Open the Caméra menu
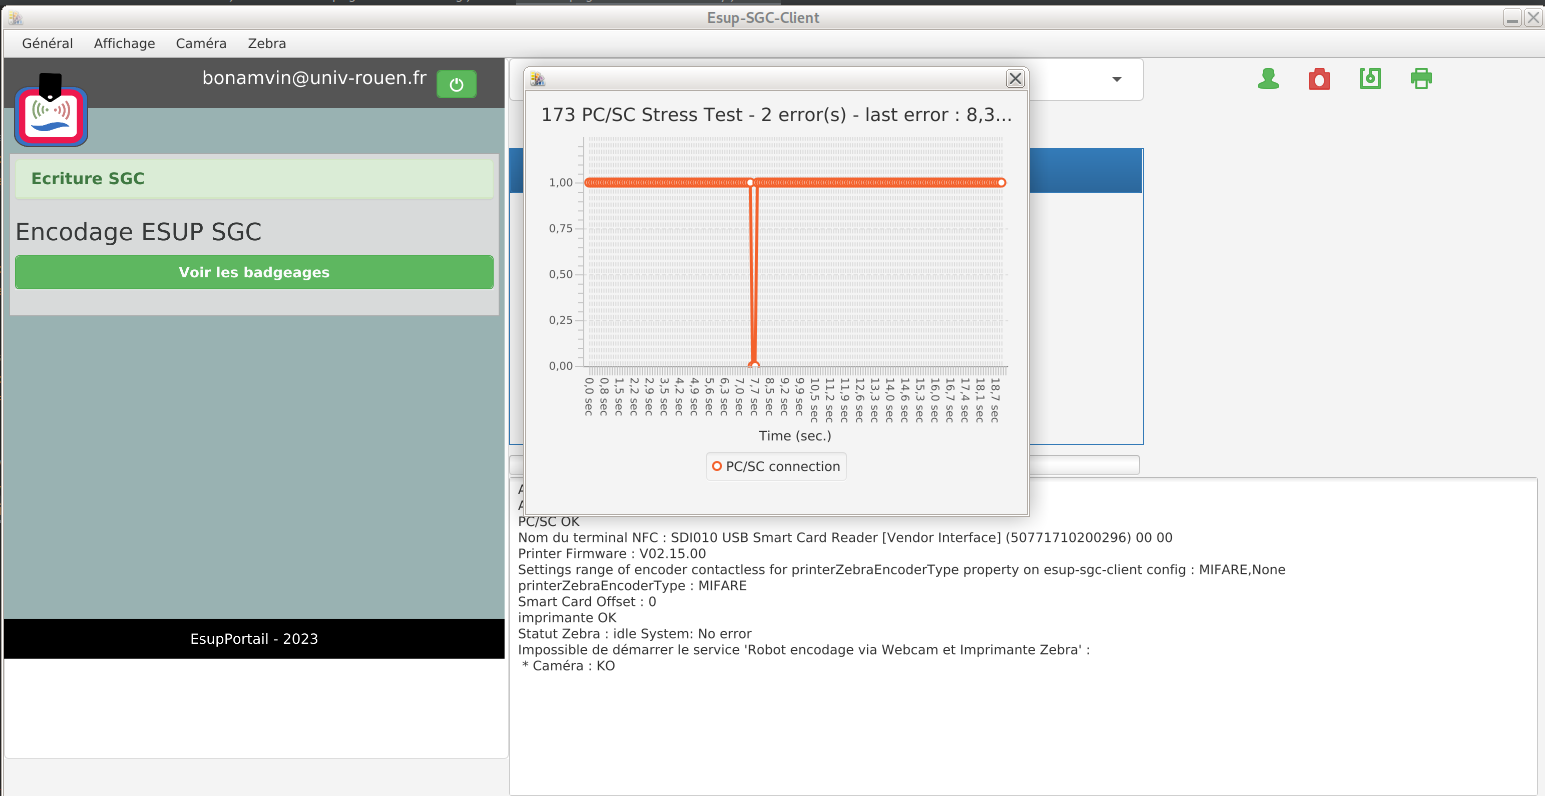1545x796 pixels. coord(201,44)
